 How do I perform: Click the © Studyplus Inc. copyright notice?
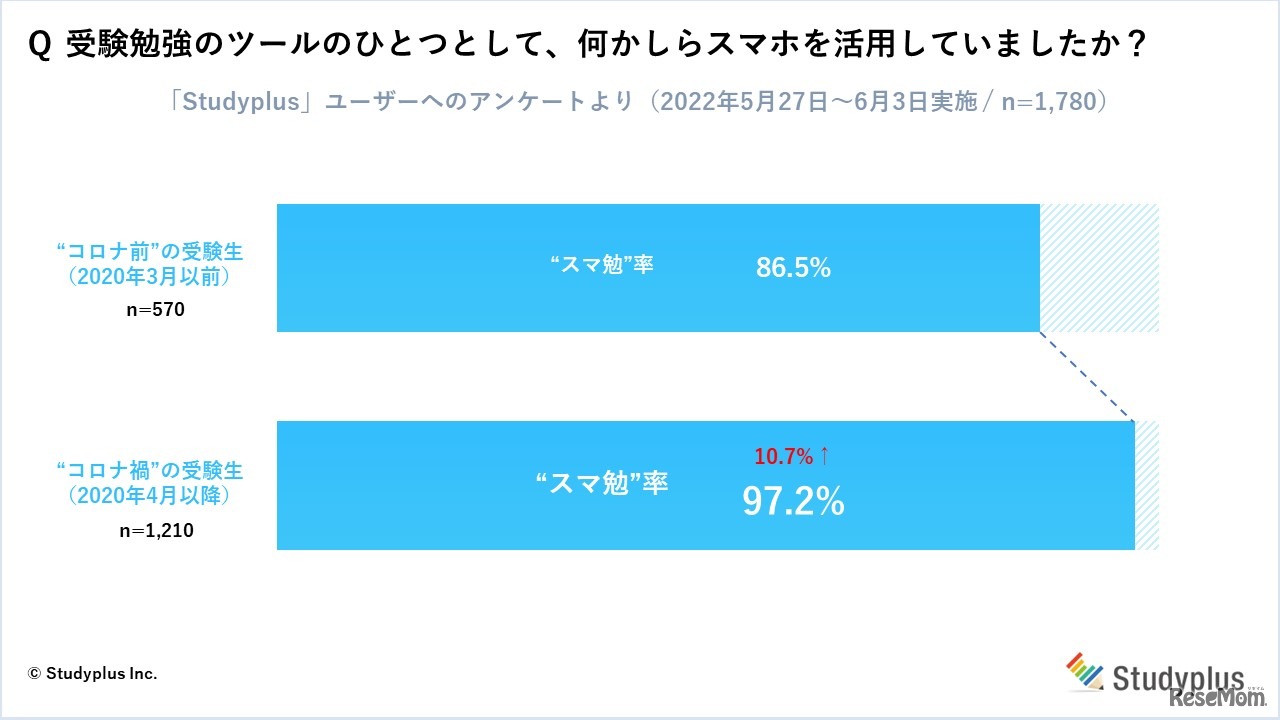tap(93, 673)
